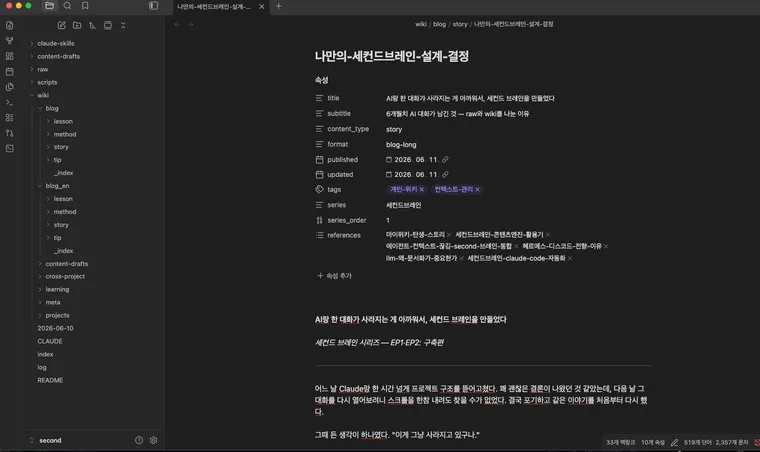Remove the 개인-위키 tag
Image resolution: width=760 pixels, height=452 pixels.
click(x=422, y=189)
